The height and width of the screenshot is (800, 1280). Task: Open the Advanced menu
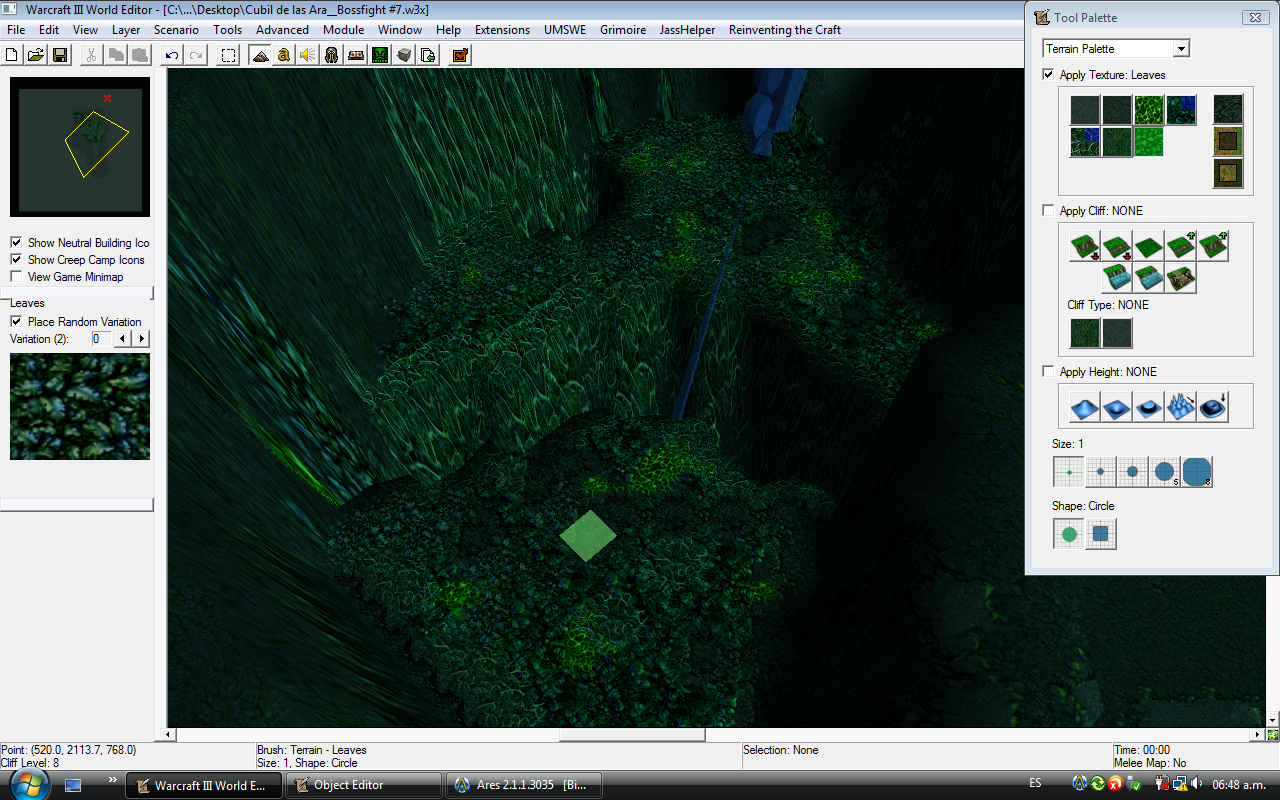click(x=282, y=30)
